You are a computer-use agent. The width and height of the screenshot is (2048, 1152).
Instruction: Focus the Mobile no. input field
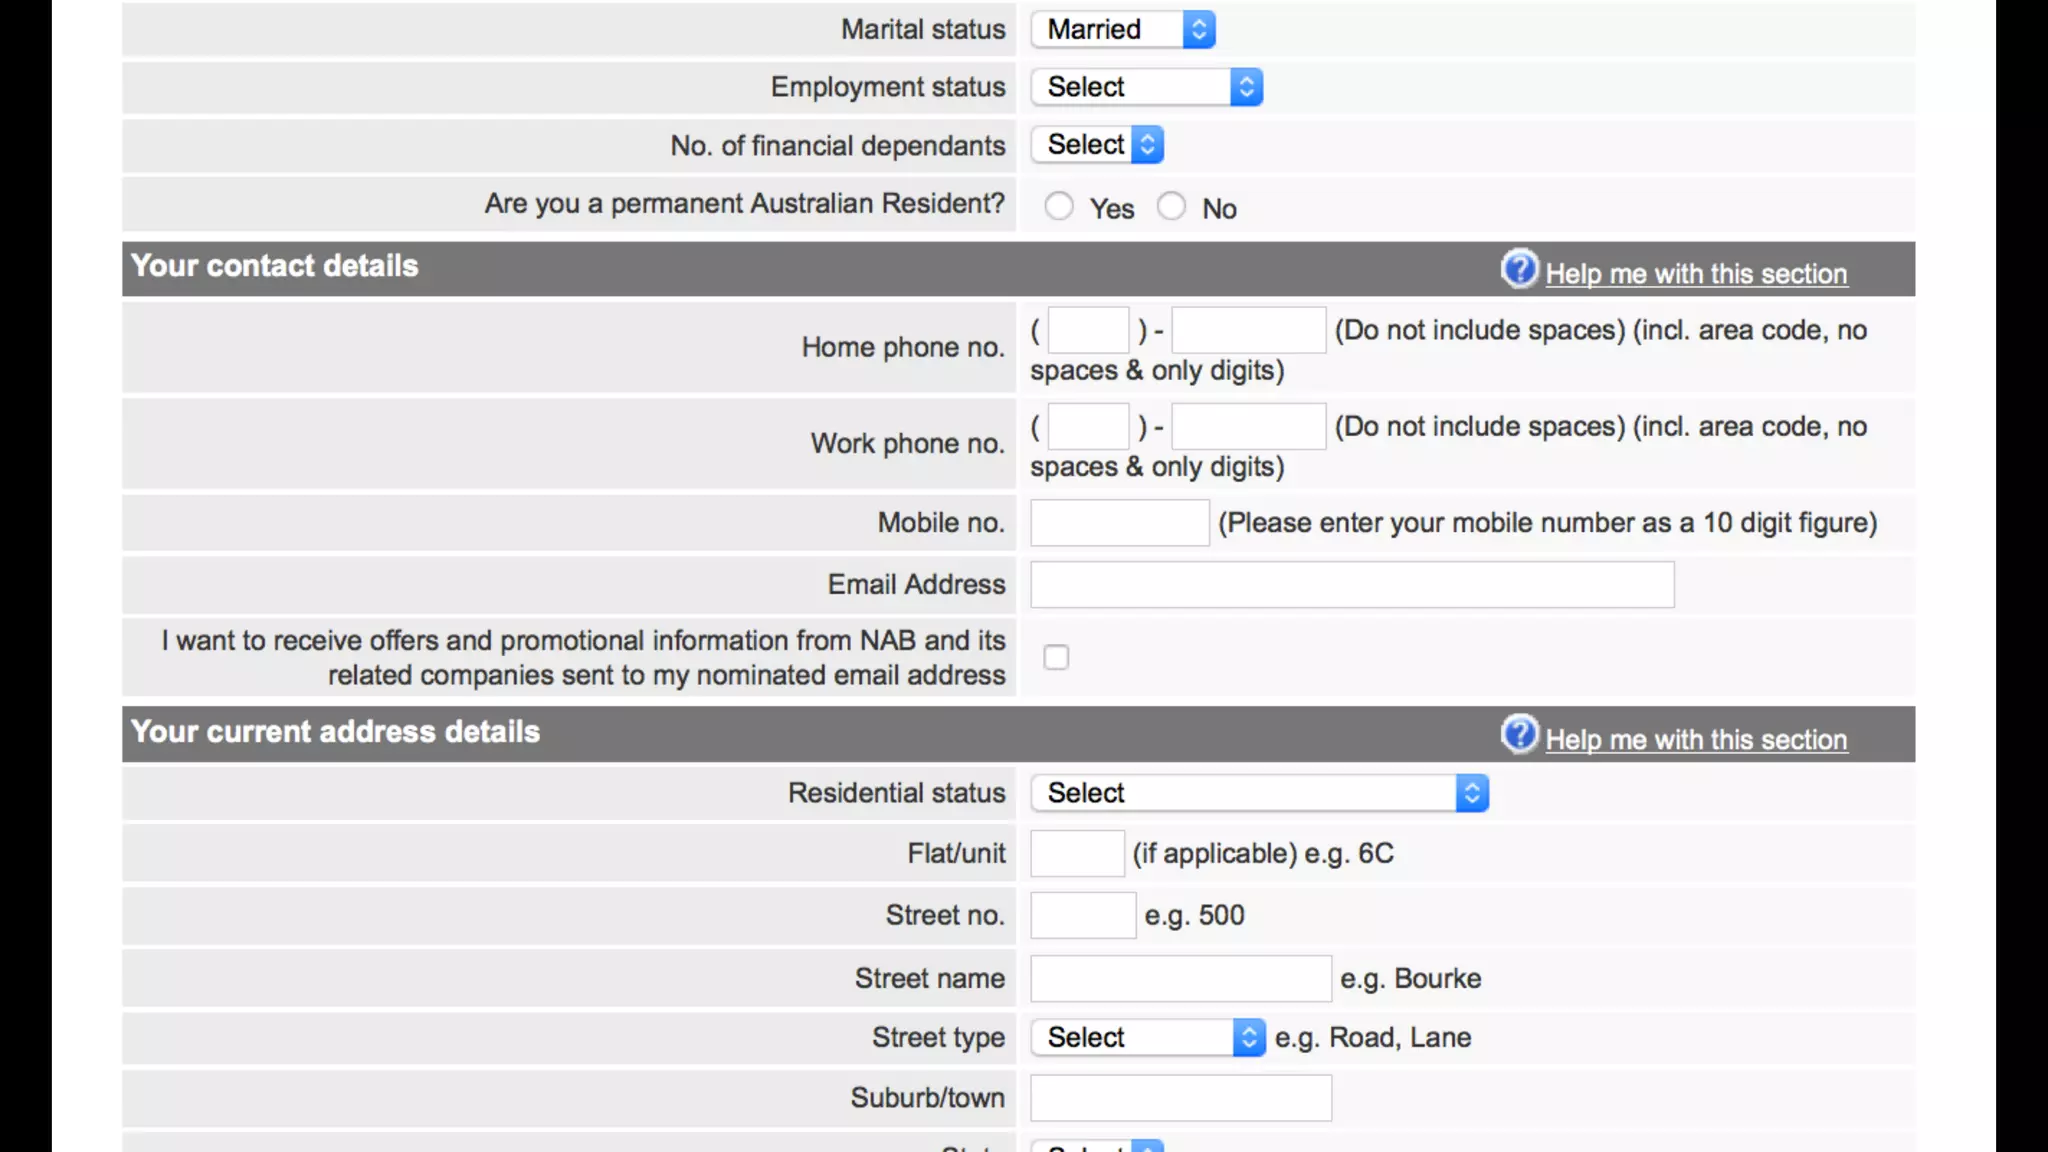pos(1120,523)
